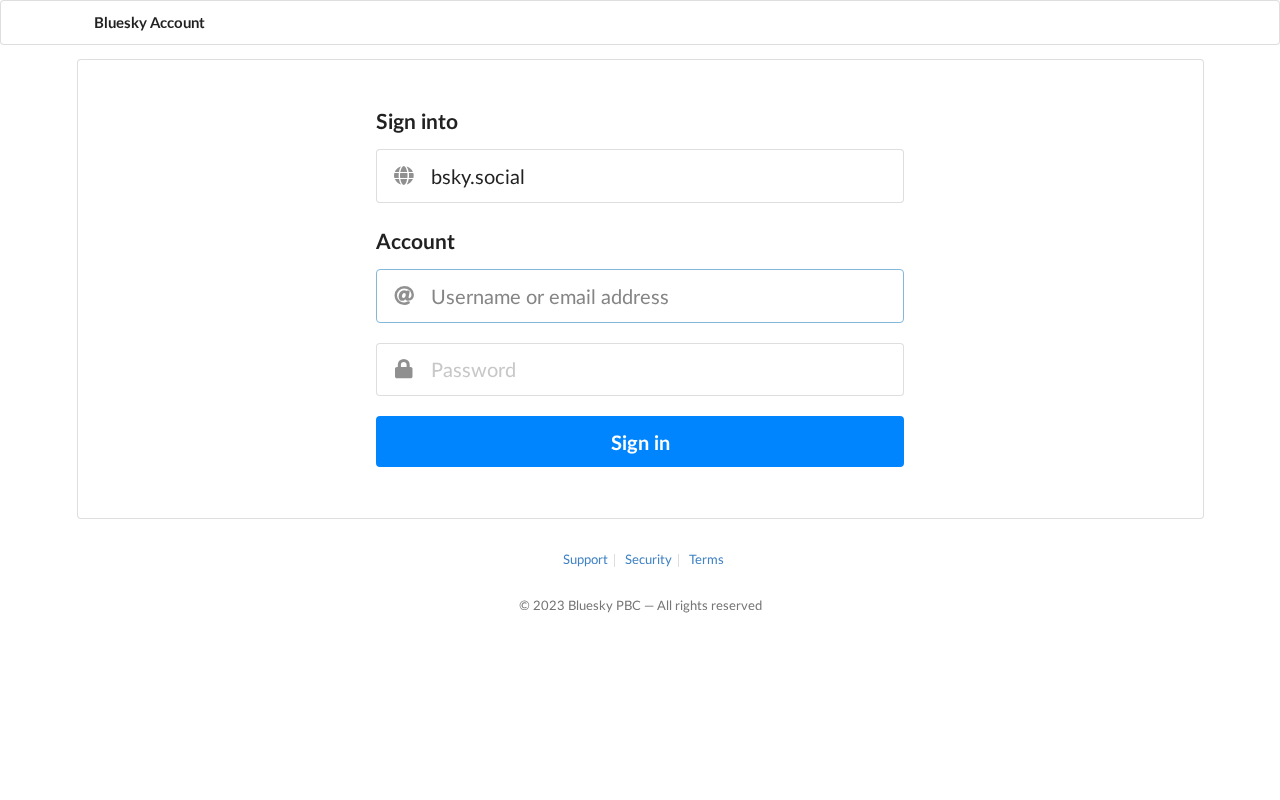Screen dimensions: 1280x800
Task: Open the Terms link in the footer
Action: pyautogui.click(x=706, y=560)
